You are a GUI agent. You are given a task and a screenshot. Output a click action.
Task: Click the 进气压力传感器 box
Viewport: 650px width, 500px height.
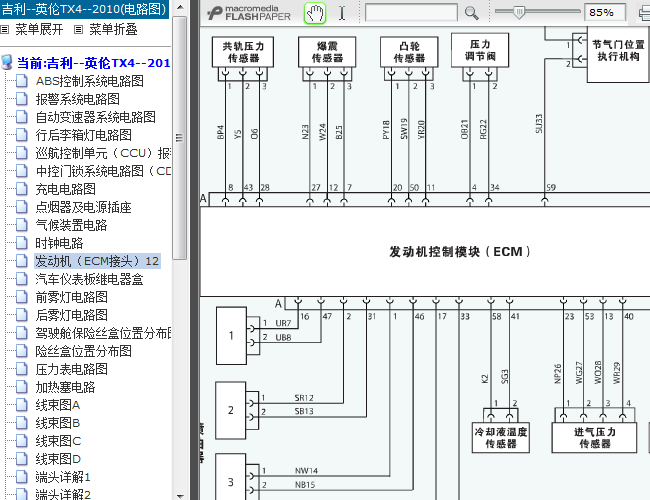[594, 437]
